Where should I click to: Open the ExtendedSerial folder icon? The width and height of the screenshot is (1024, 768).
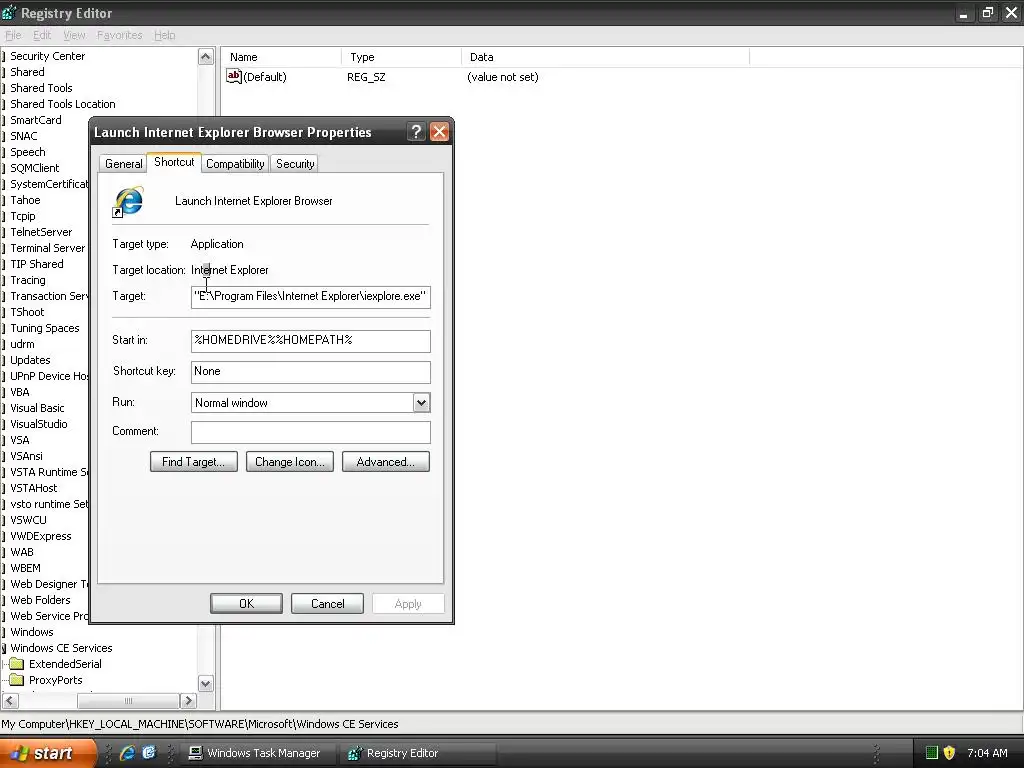click(x=17, y=664)
